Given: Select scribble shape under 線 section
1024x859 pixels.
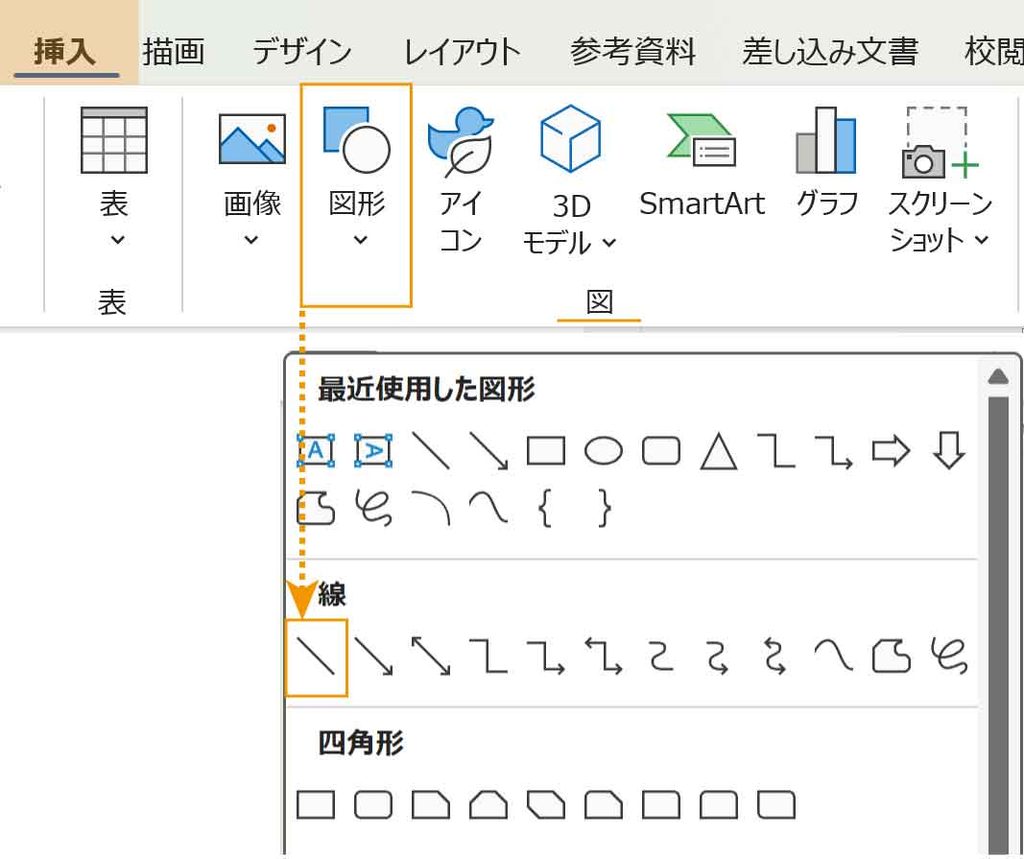Looking at the screenshot, I should click(949, 656).
